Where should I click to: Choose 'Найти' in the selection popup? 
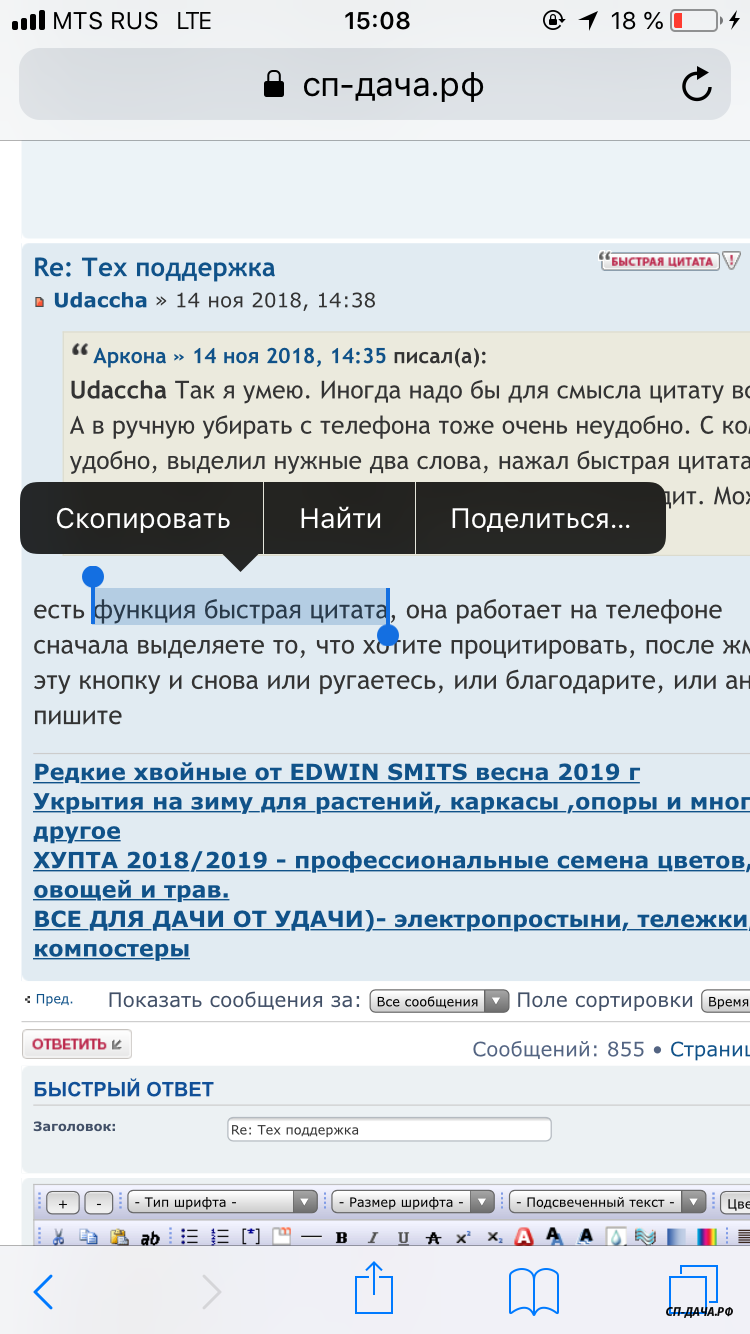340,519
